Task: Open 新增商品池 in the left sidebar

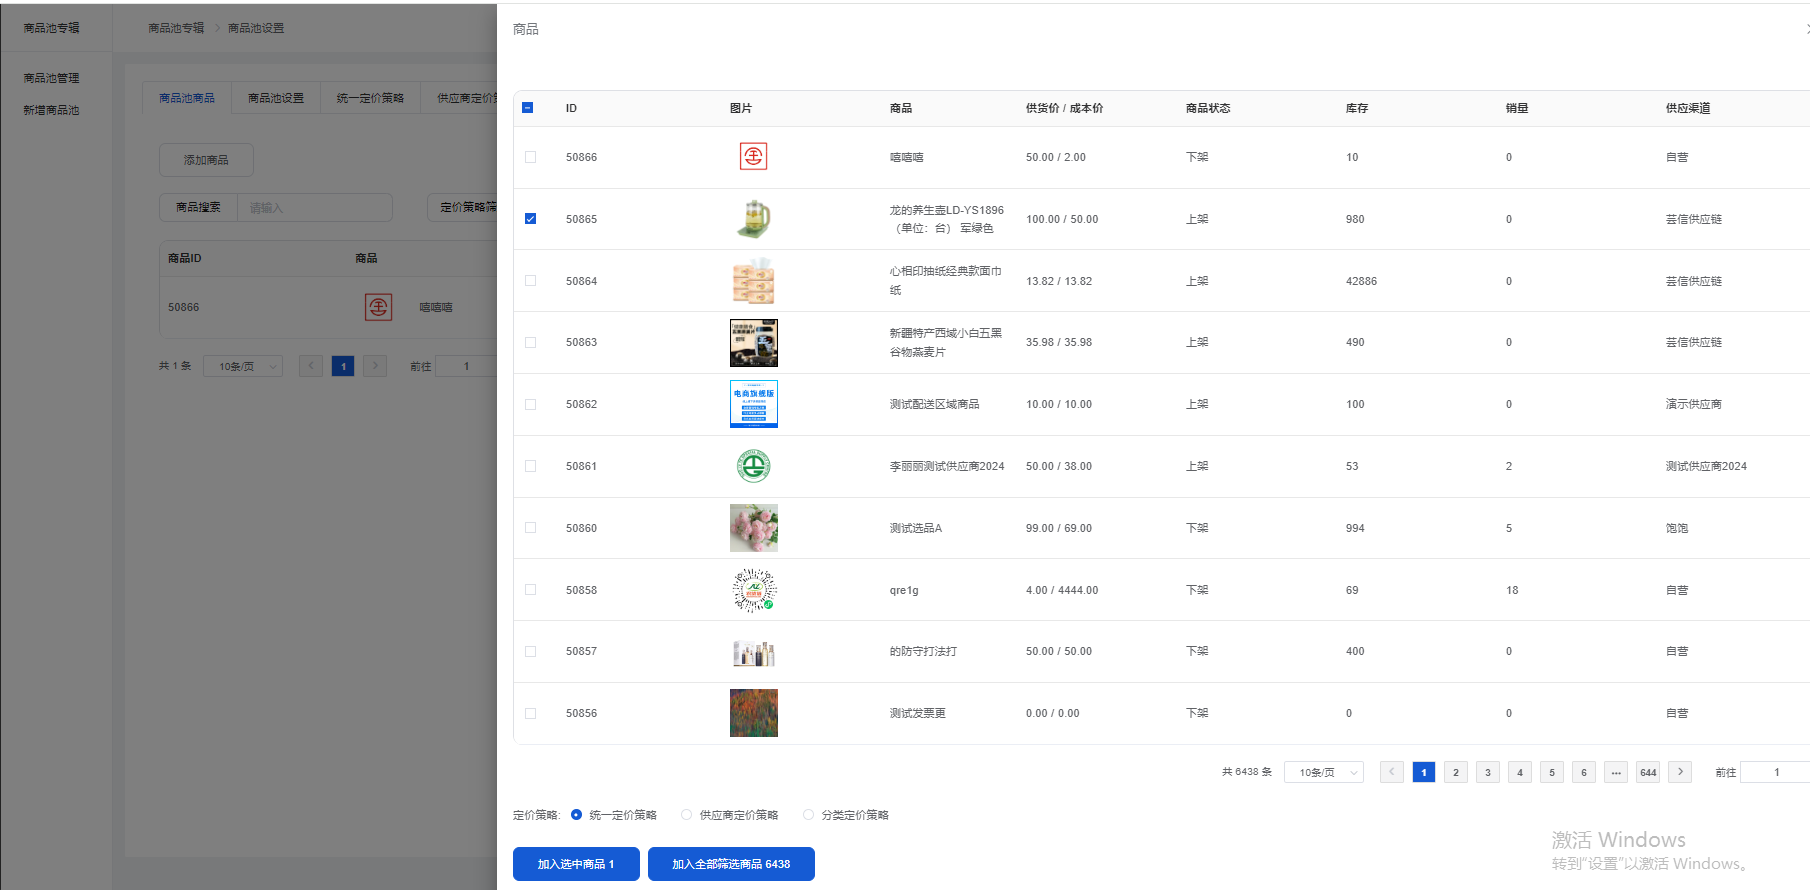Action: pos(52,110)
